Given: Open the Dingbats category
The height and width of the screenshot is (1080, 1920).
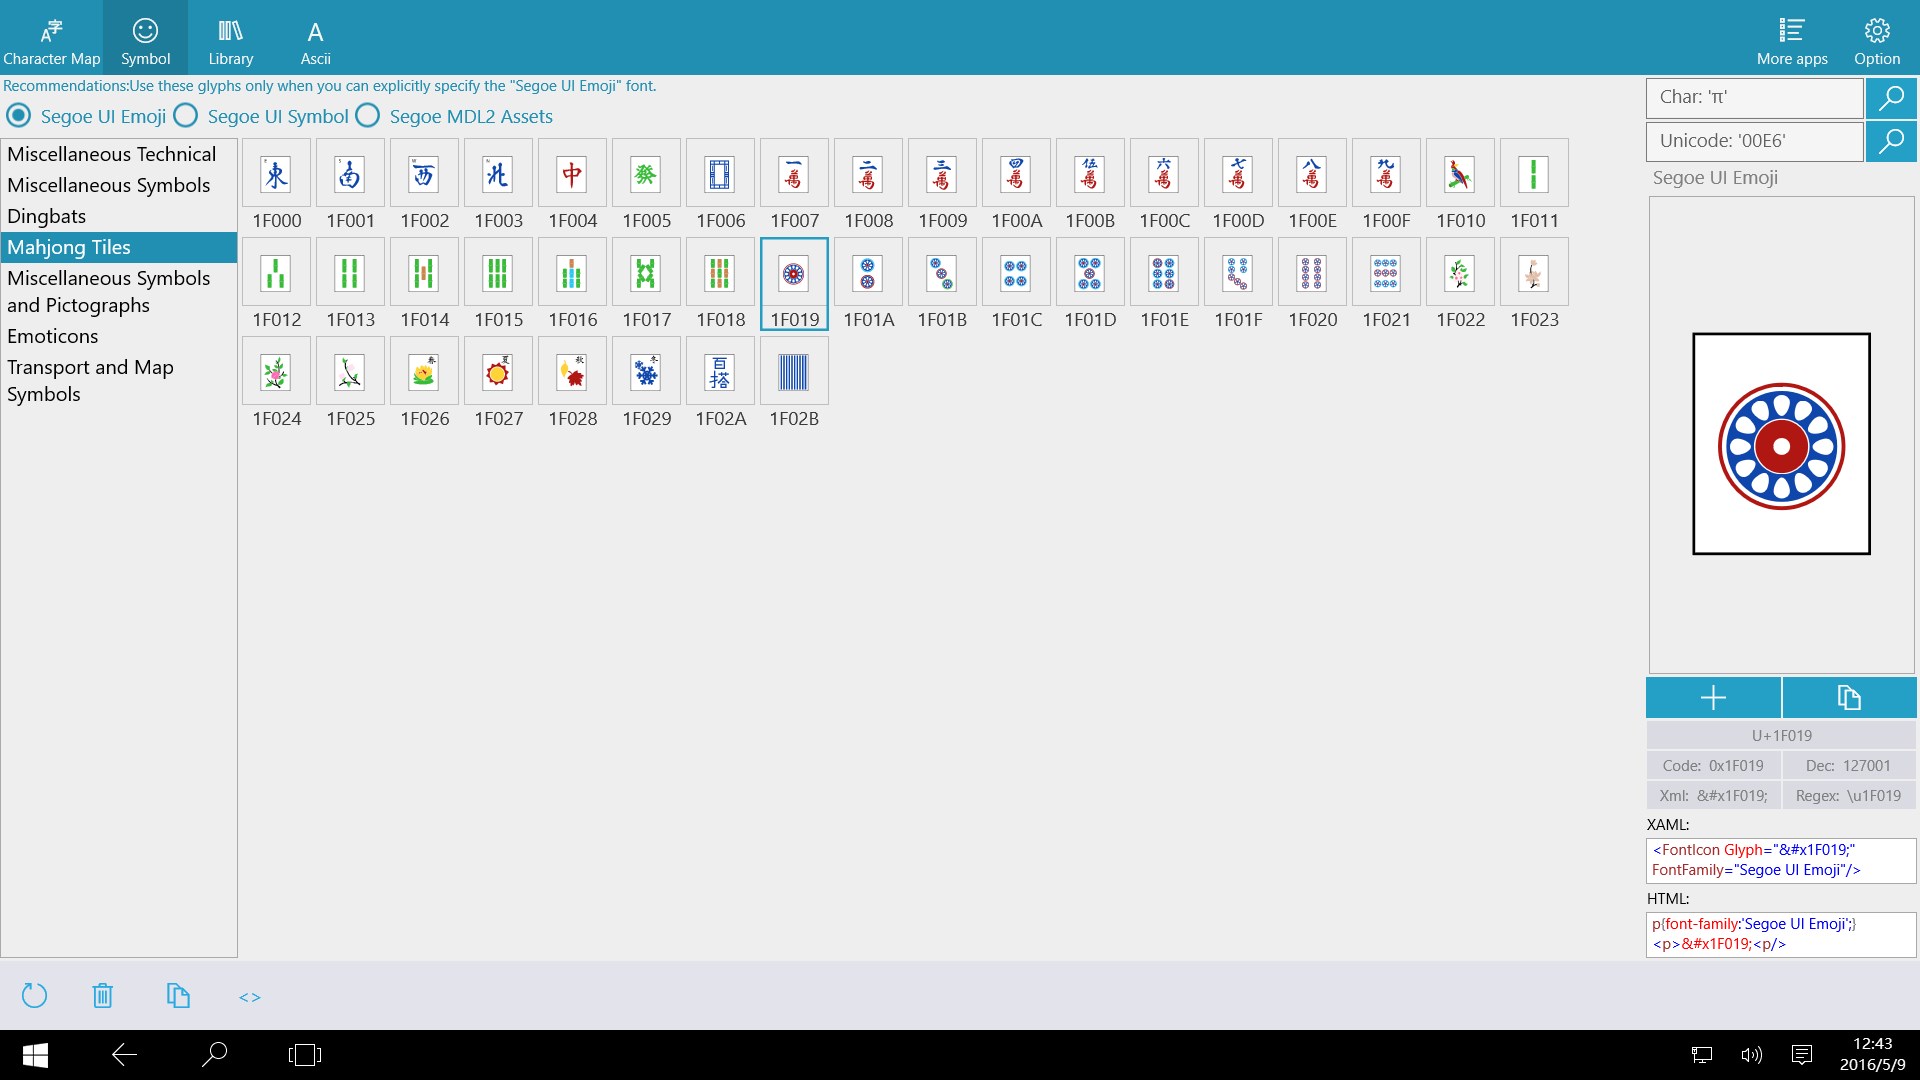Looking at the screenshot, I should (x=47, y=216).
